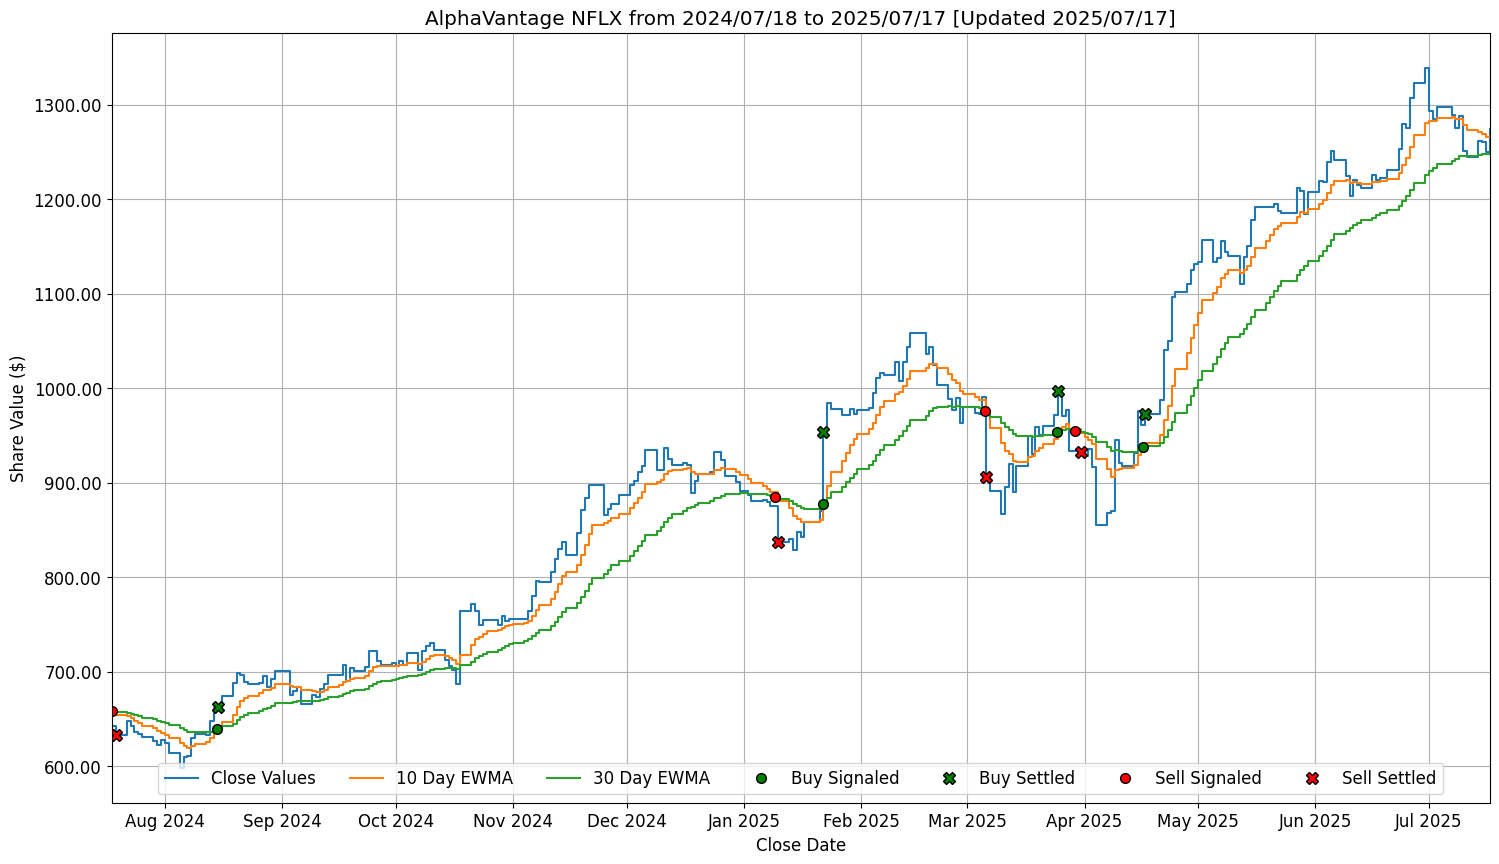
Task: Click the 'Jun 2025' x-axis tick label
Action: coord(1314,821)
